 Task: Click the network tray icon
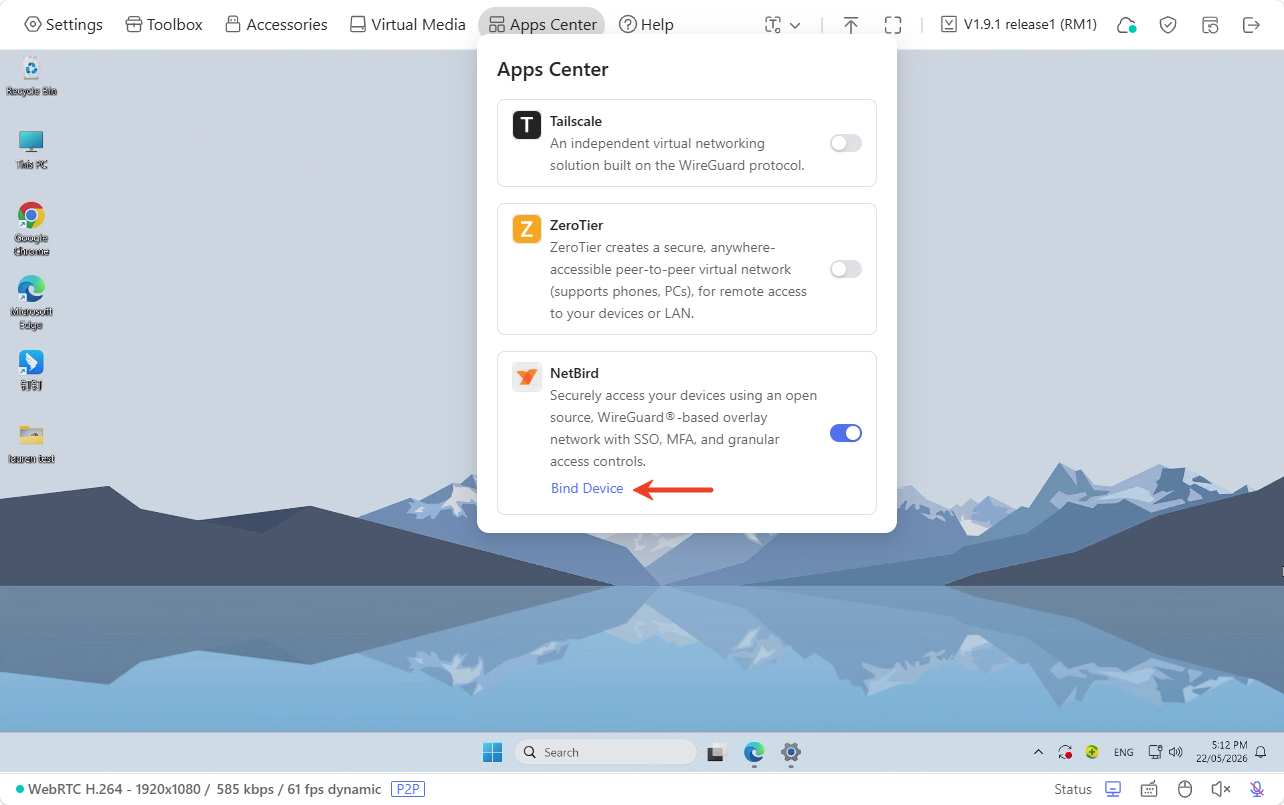(x=1155, y=752)
